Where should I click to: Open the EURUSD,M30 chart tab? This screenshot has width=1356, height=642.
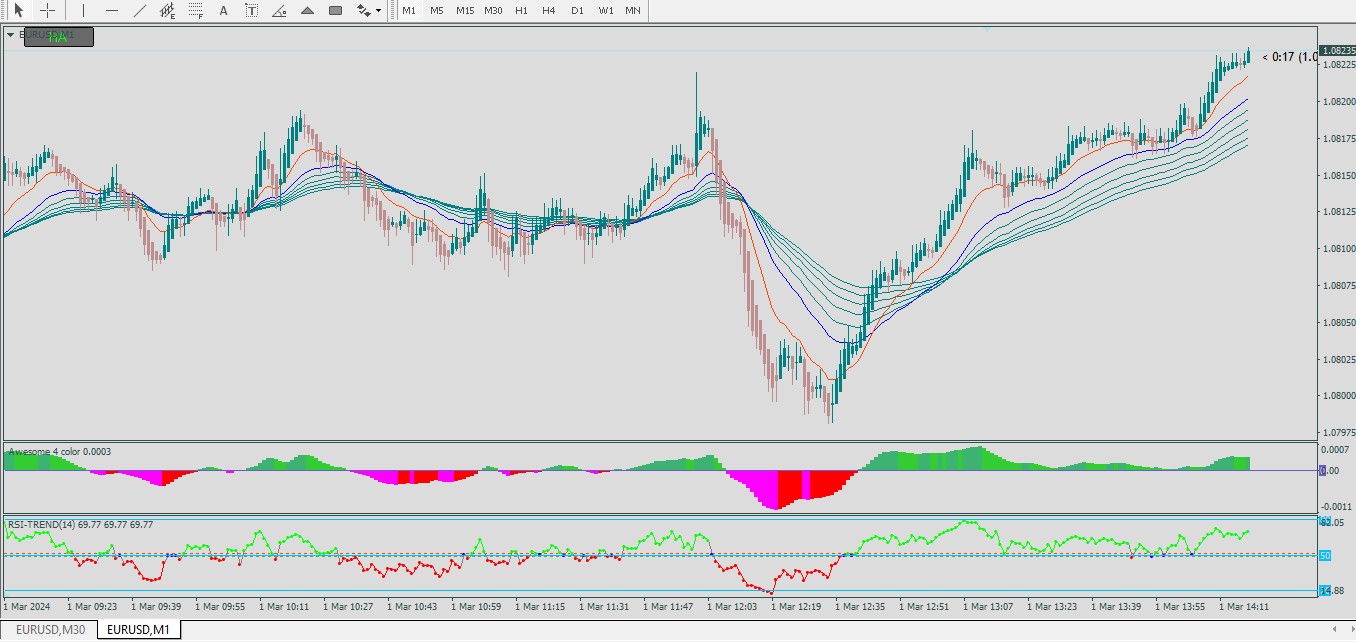[50, 629]
